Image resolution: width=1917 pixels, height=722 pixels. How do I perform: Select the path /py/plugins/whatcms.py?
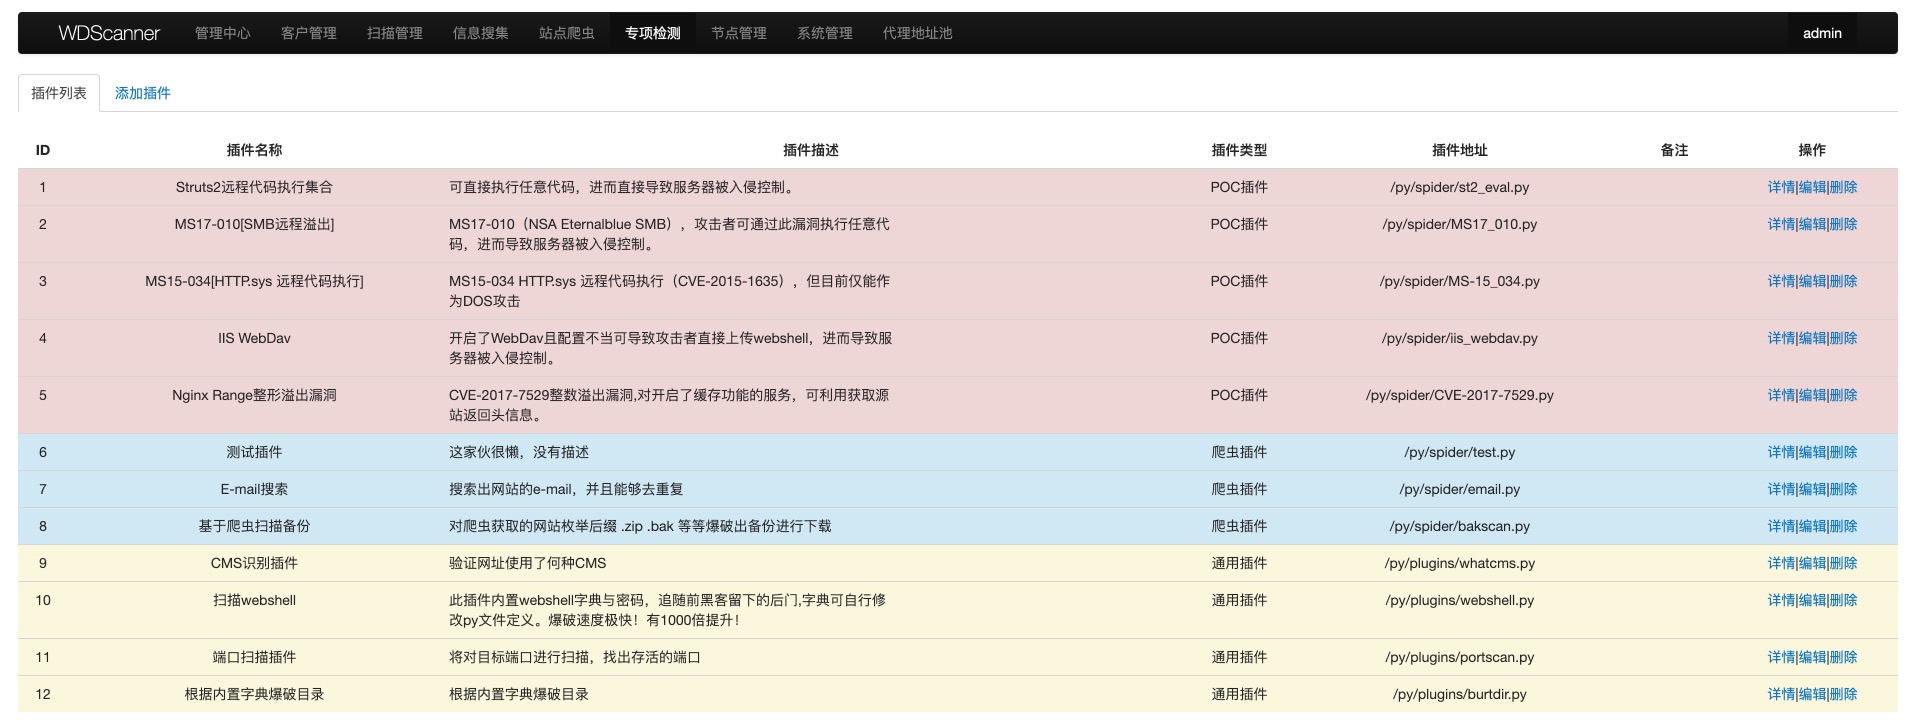coord(1459,563)
